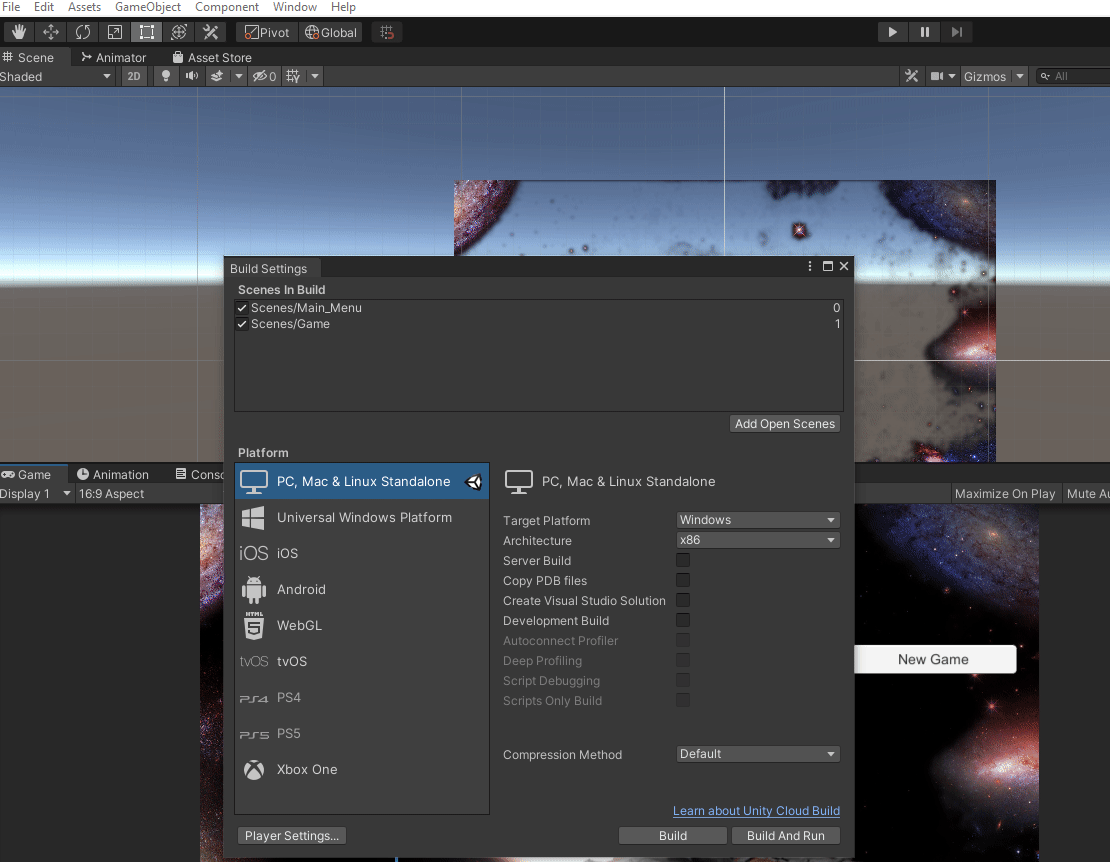1110x862 pixels.
Task: Select Xbox One platform
Action: [362, 770]
